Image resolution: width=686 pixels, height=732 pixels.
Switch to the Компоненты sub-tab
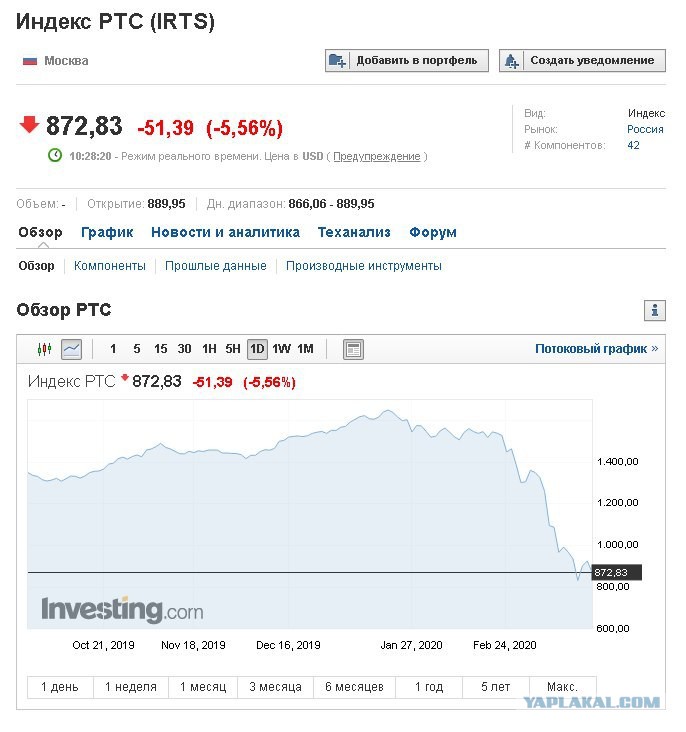(110, 266)
